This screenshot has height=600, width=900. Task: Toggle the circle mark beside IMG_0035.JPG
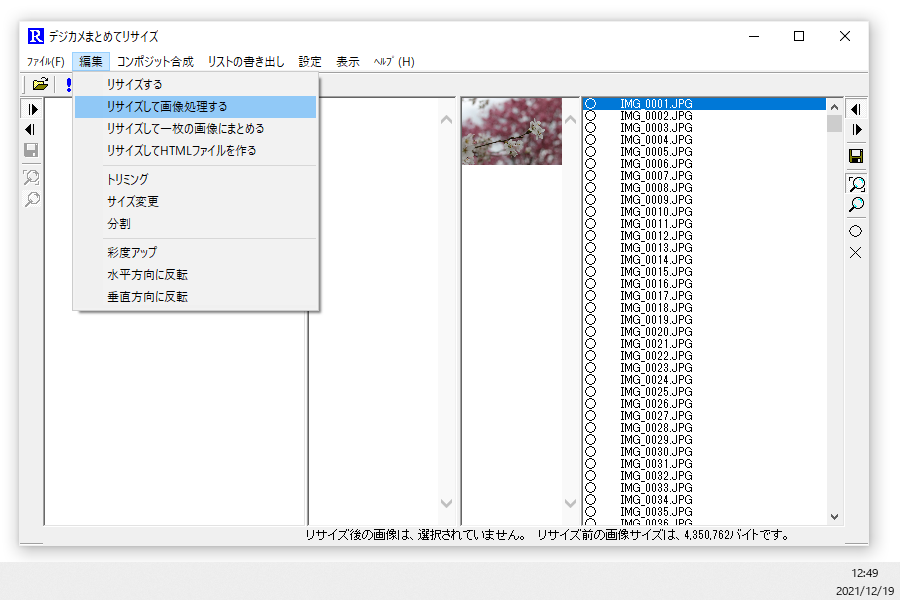click(x=591, y=512)
